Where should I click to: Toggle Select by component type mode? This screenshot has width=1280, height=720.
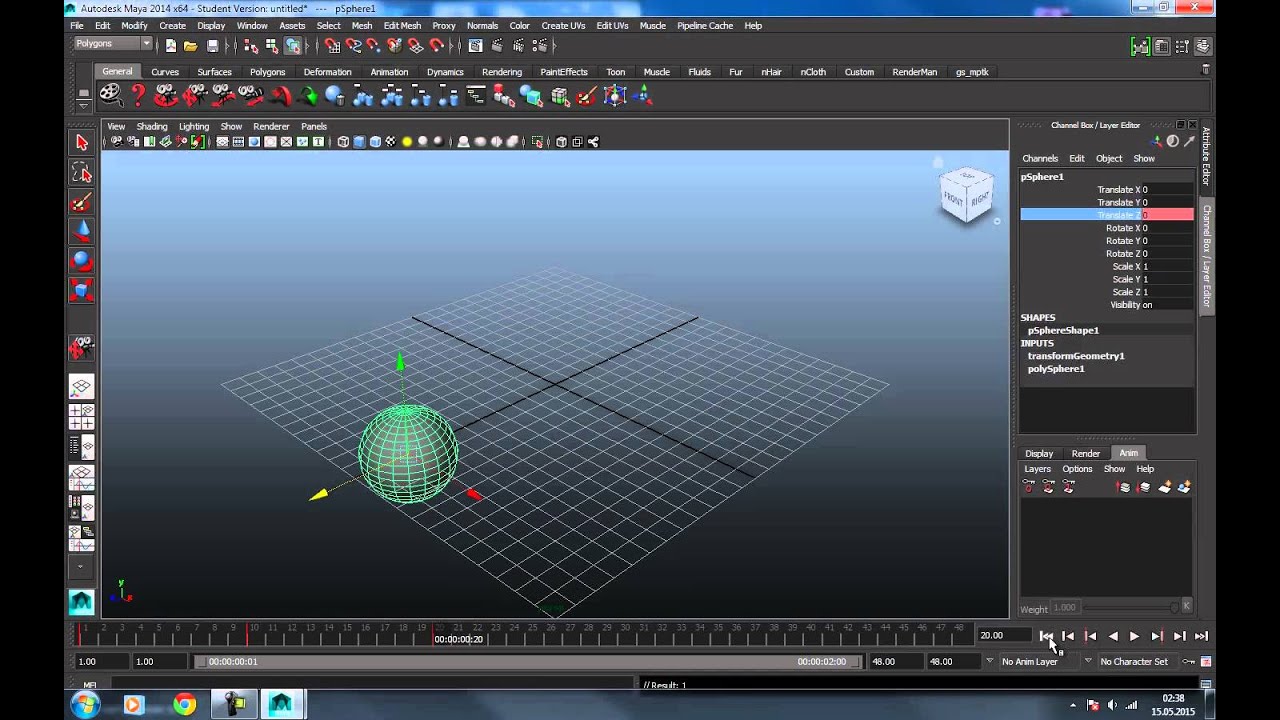tap(271, 45)
